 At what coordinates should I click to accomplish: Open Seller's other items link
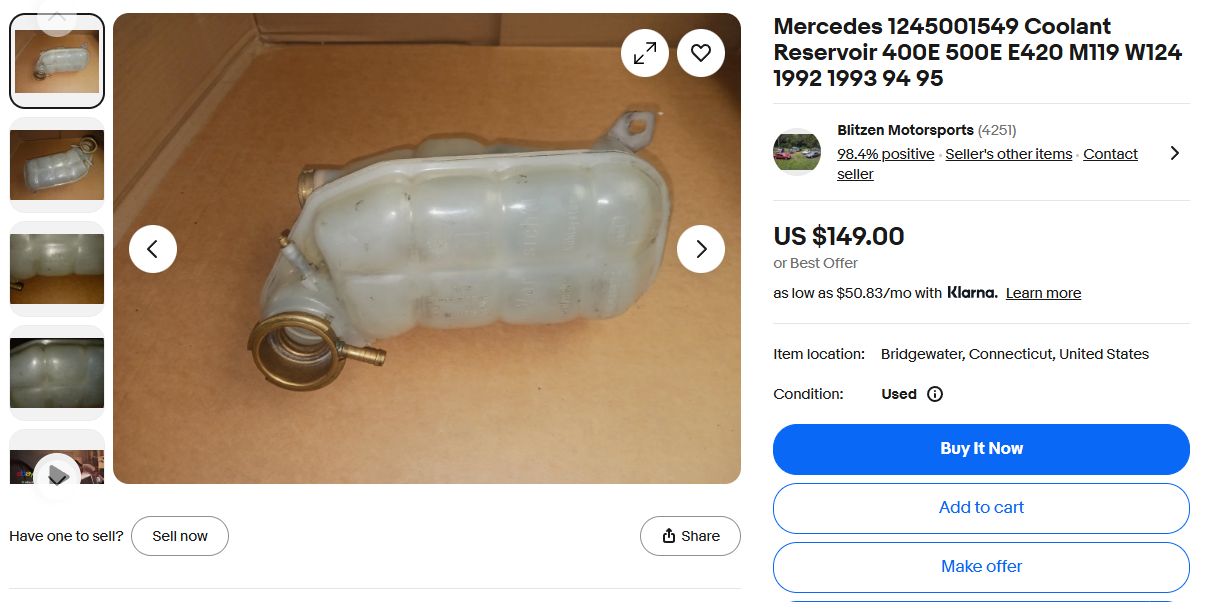(x=1008, y=154)
